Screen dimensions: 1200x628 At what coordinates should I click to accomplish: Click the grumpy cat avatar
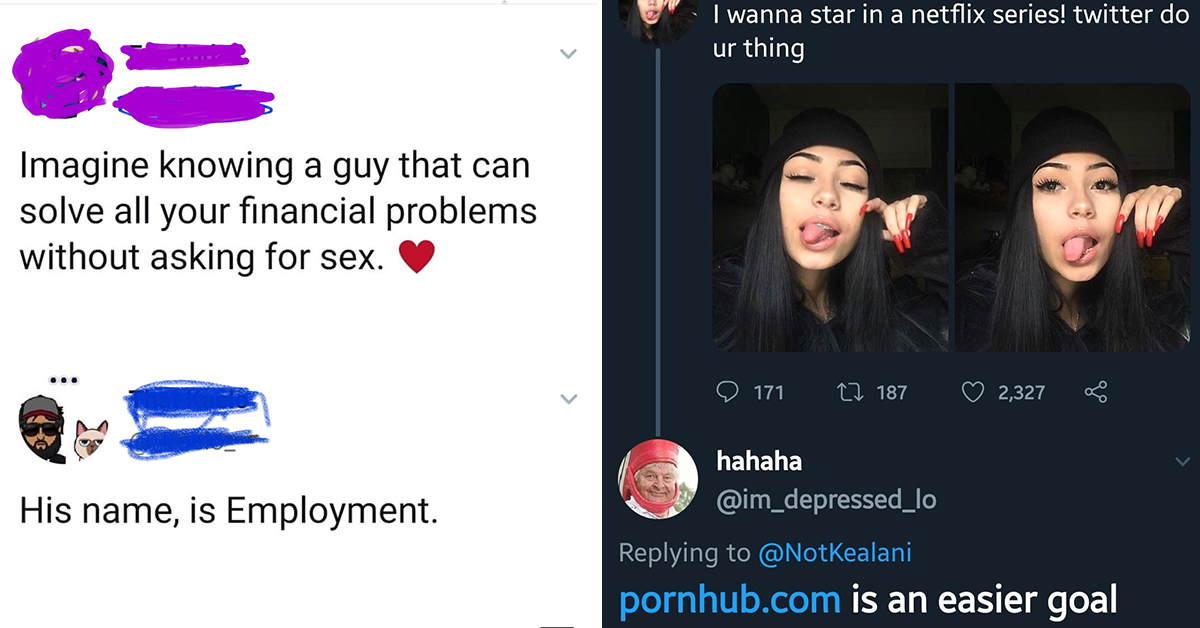91,439
